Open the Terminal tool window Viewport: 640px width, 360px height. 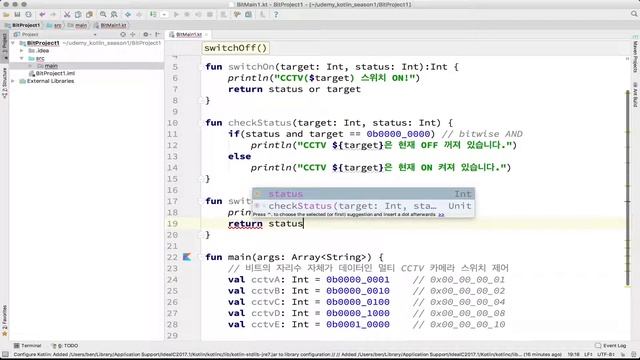[27, 346]
